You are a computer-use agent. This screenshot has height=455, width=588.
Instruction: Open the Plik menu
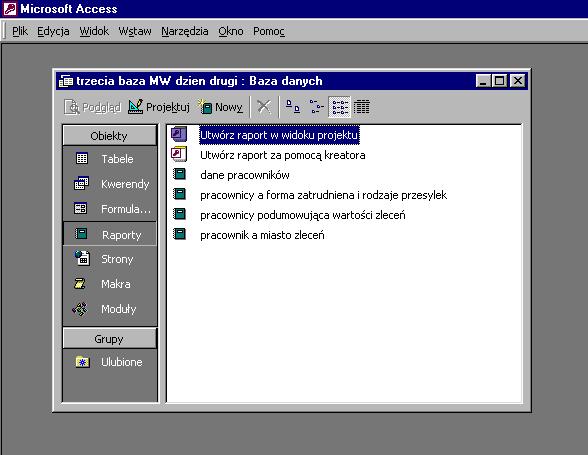tap(20, 31)
